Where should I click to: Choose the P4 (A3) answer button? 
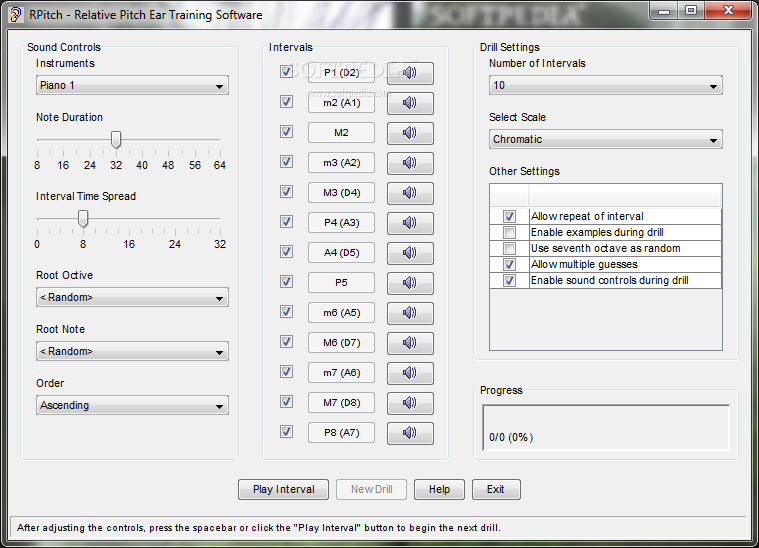coord(341,223)
